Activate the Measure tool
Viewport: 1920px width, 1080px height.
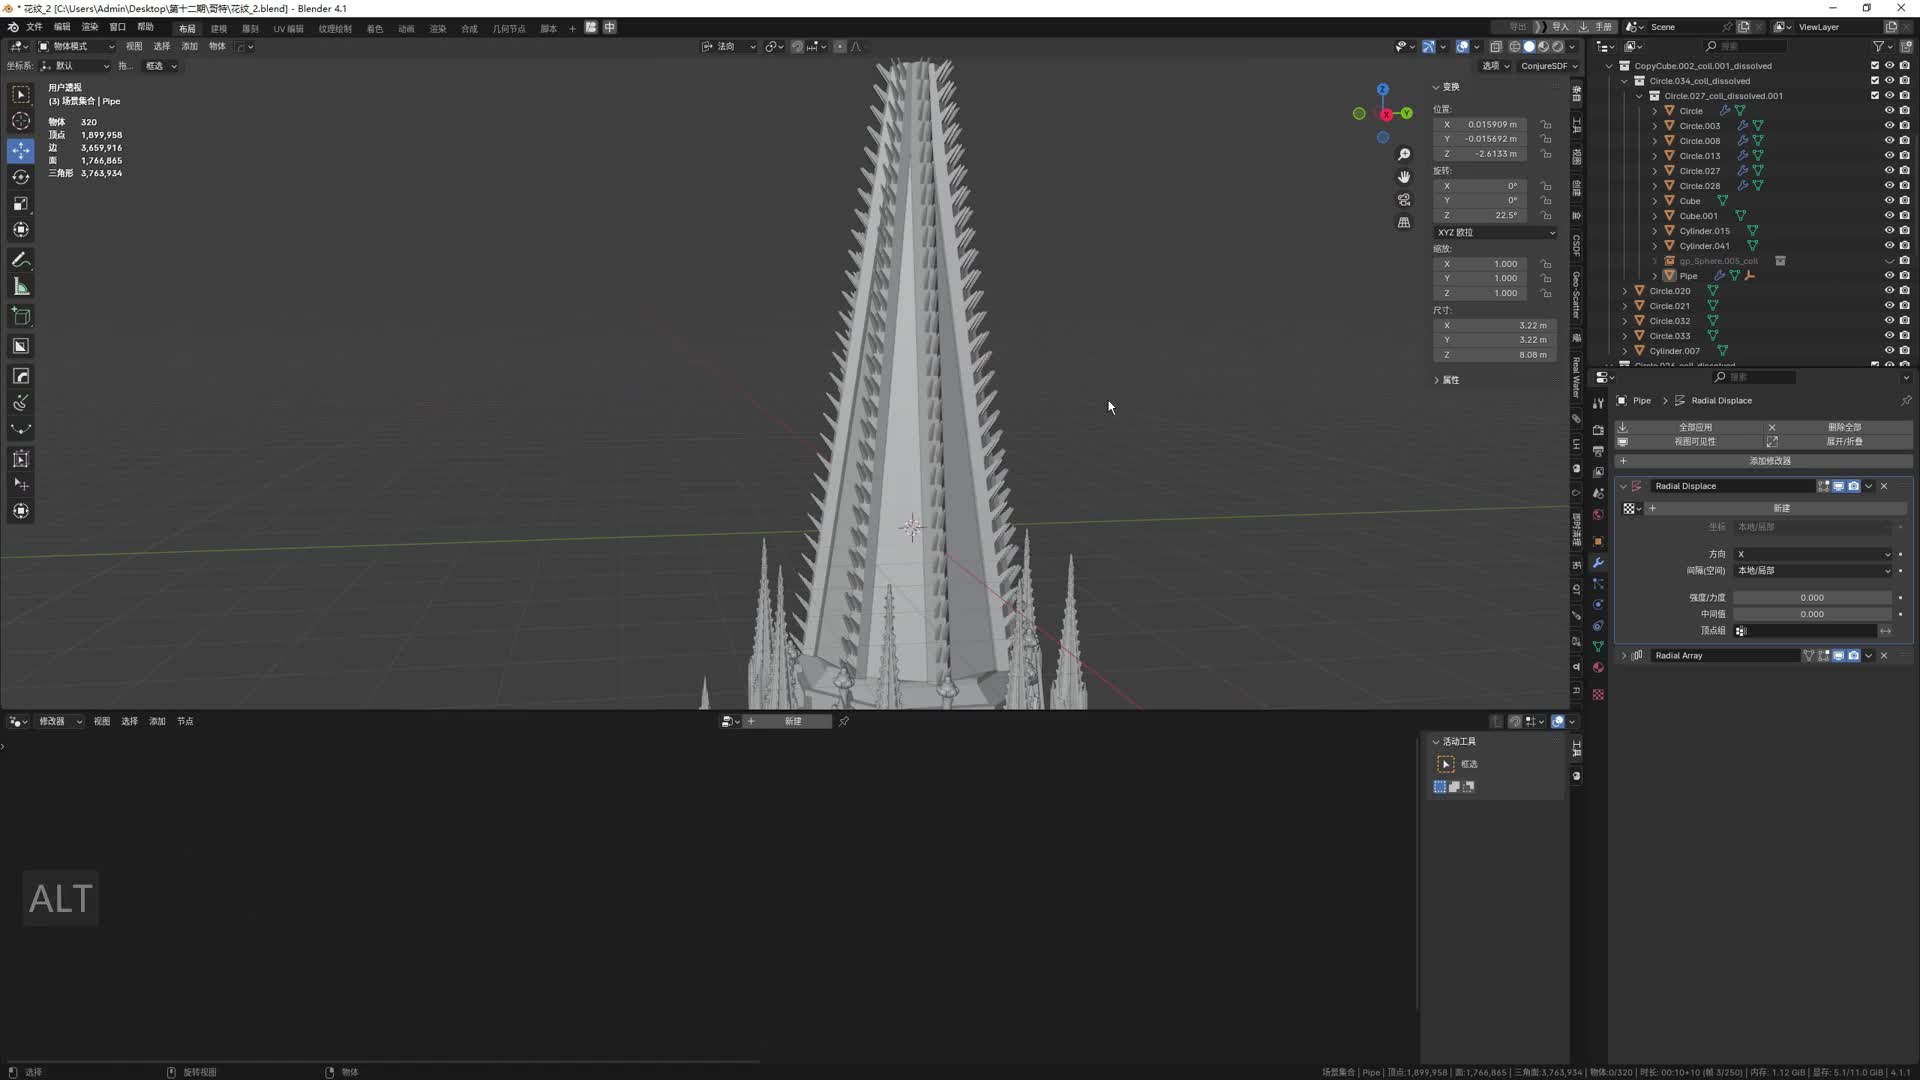[21, 288]
